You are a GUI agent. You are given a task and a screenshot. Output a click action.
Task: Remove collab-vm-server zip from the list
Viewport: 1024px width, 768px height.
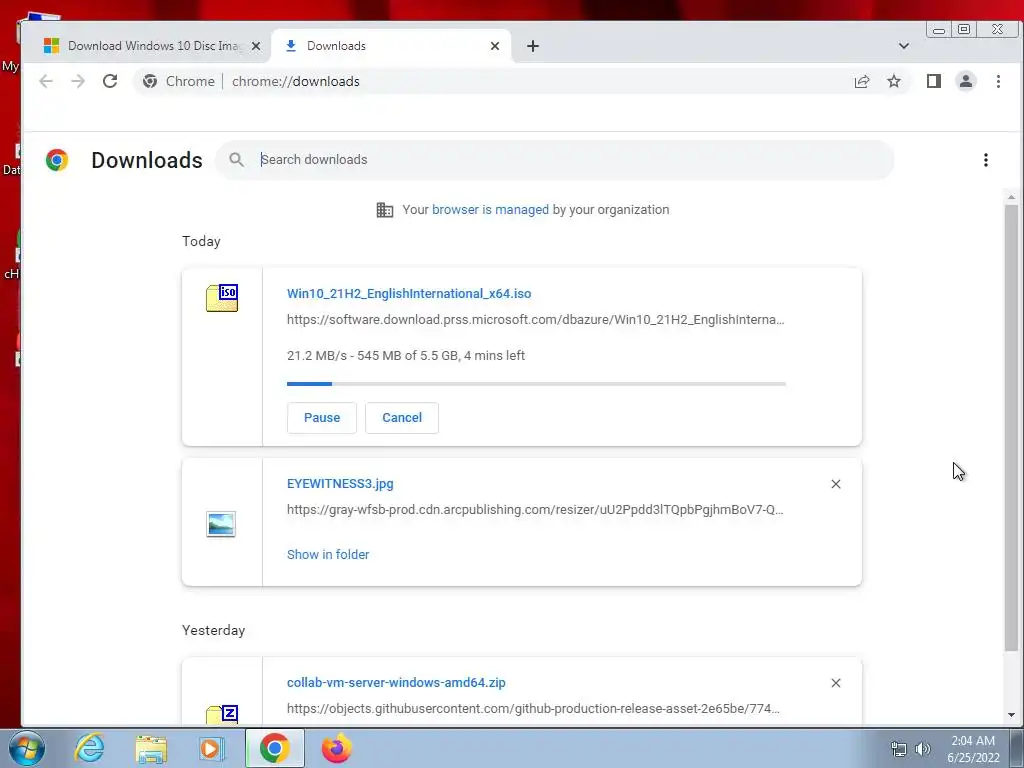pos(836,682)
